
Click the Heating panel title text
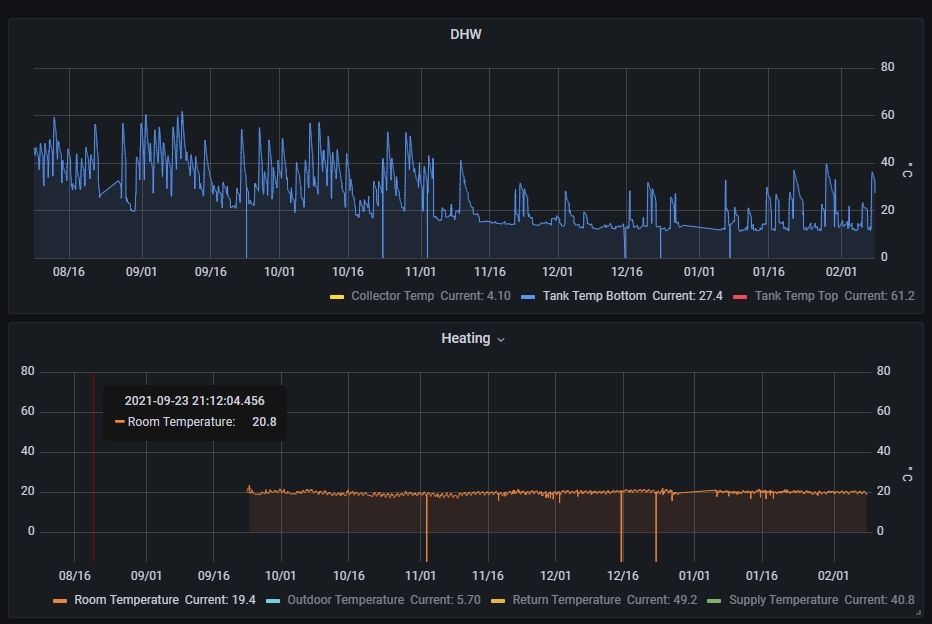(x=465, y=339)
